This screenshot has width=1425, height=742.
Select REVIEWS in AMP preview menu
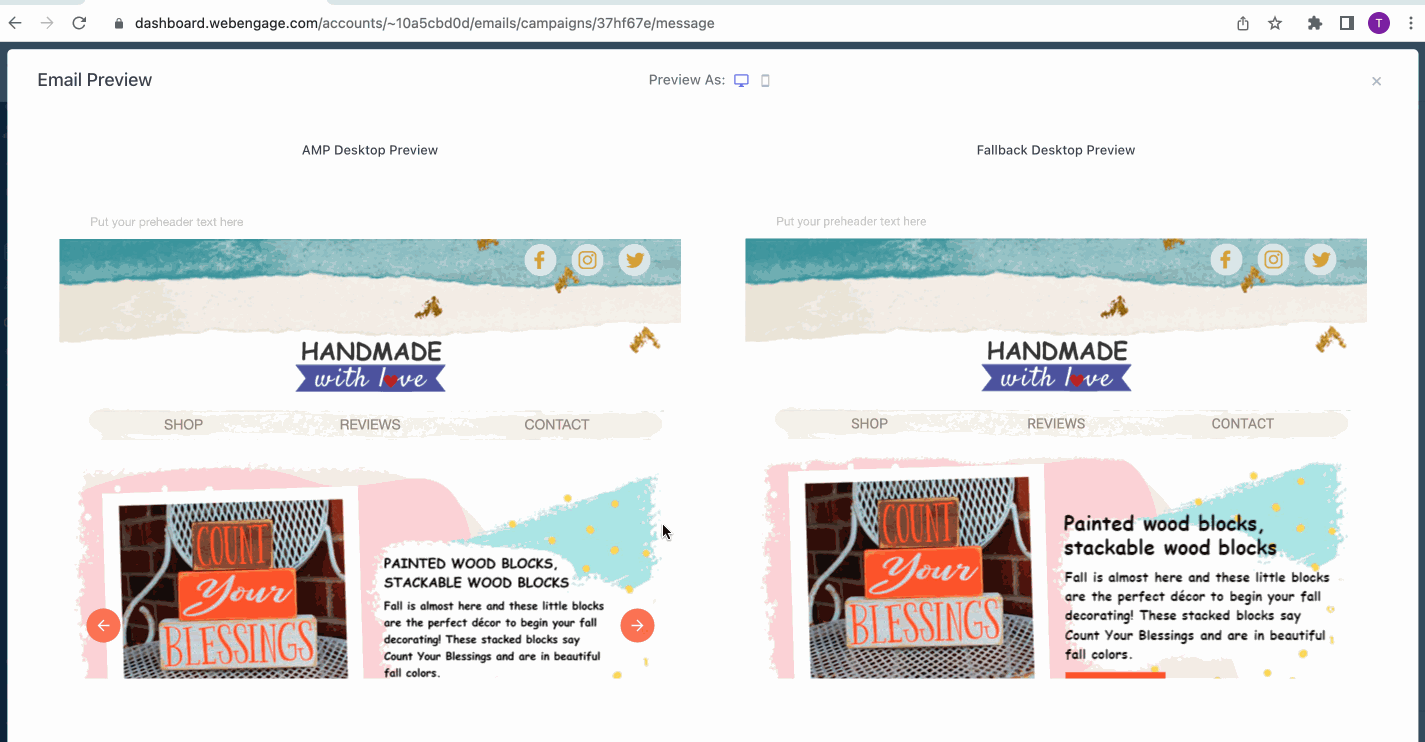pos(370,425)
